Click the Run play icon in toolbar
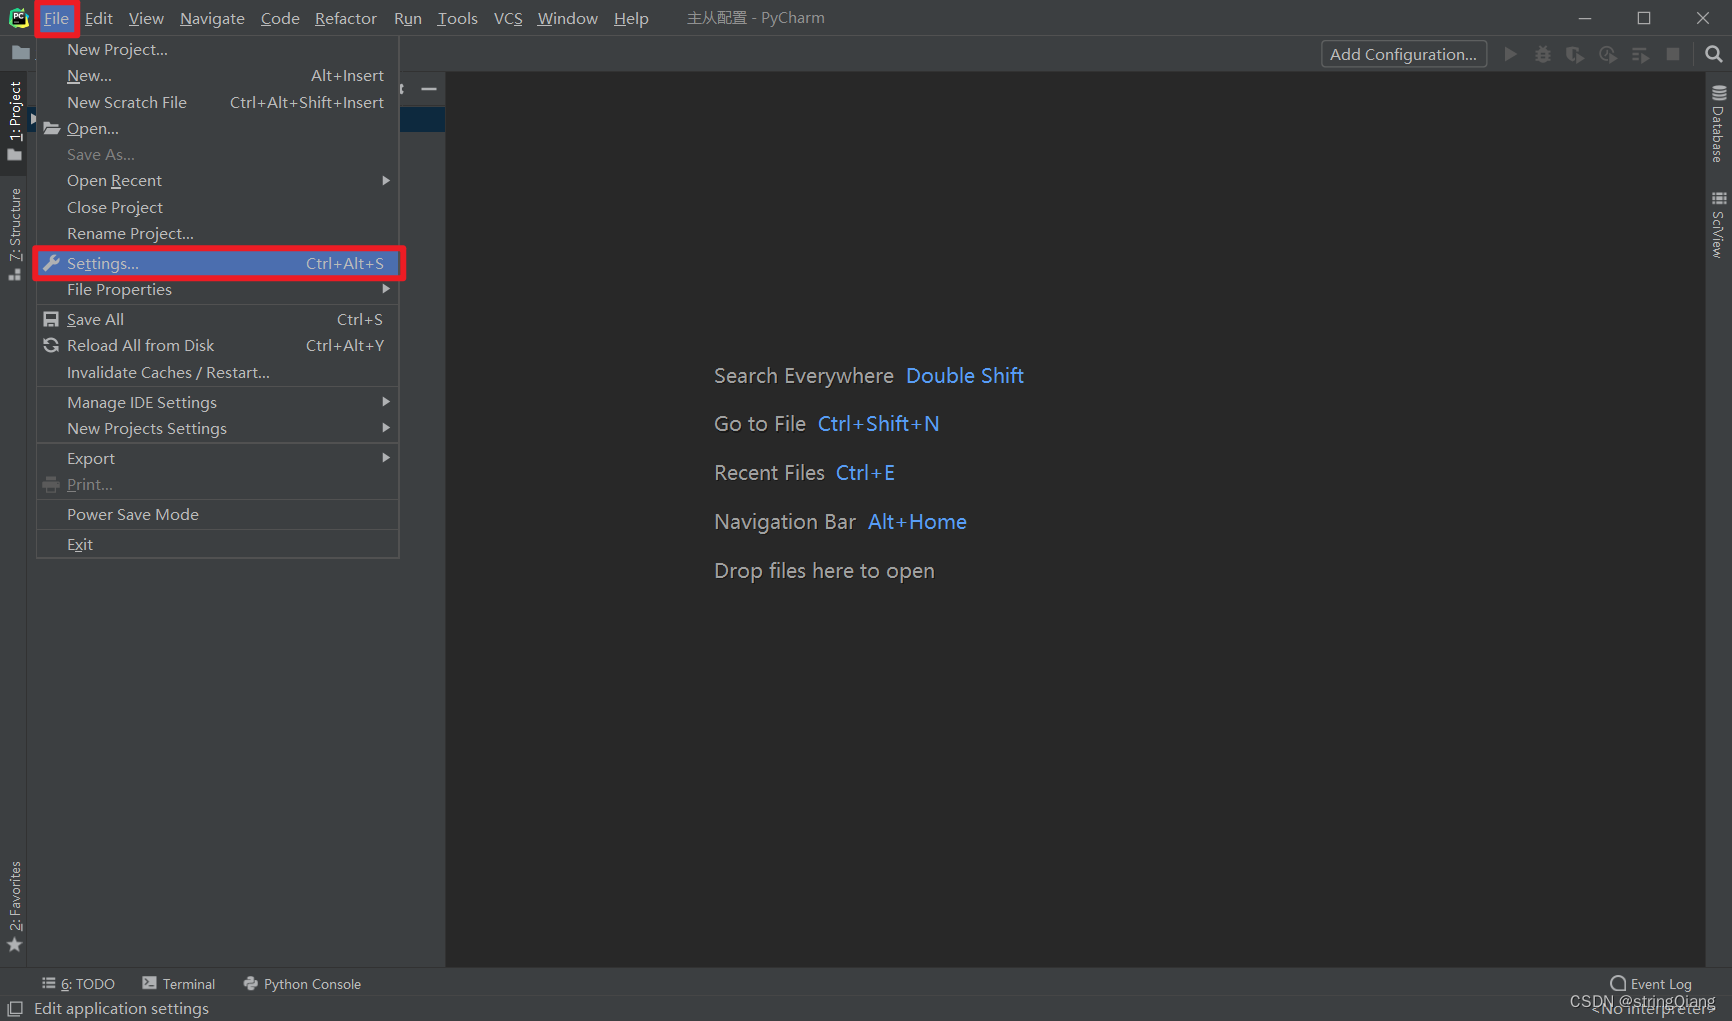1732x1021 pixels. 1510,54
